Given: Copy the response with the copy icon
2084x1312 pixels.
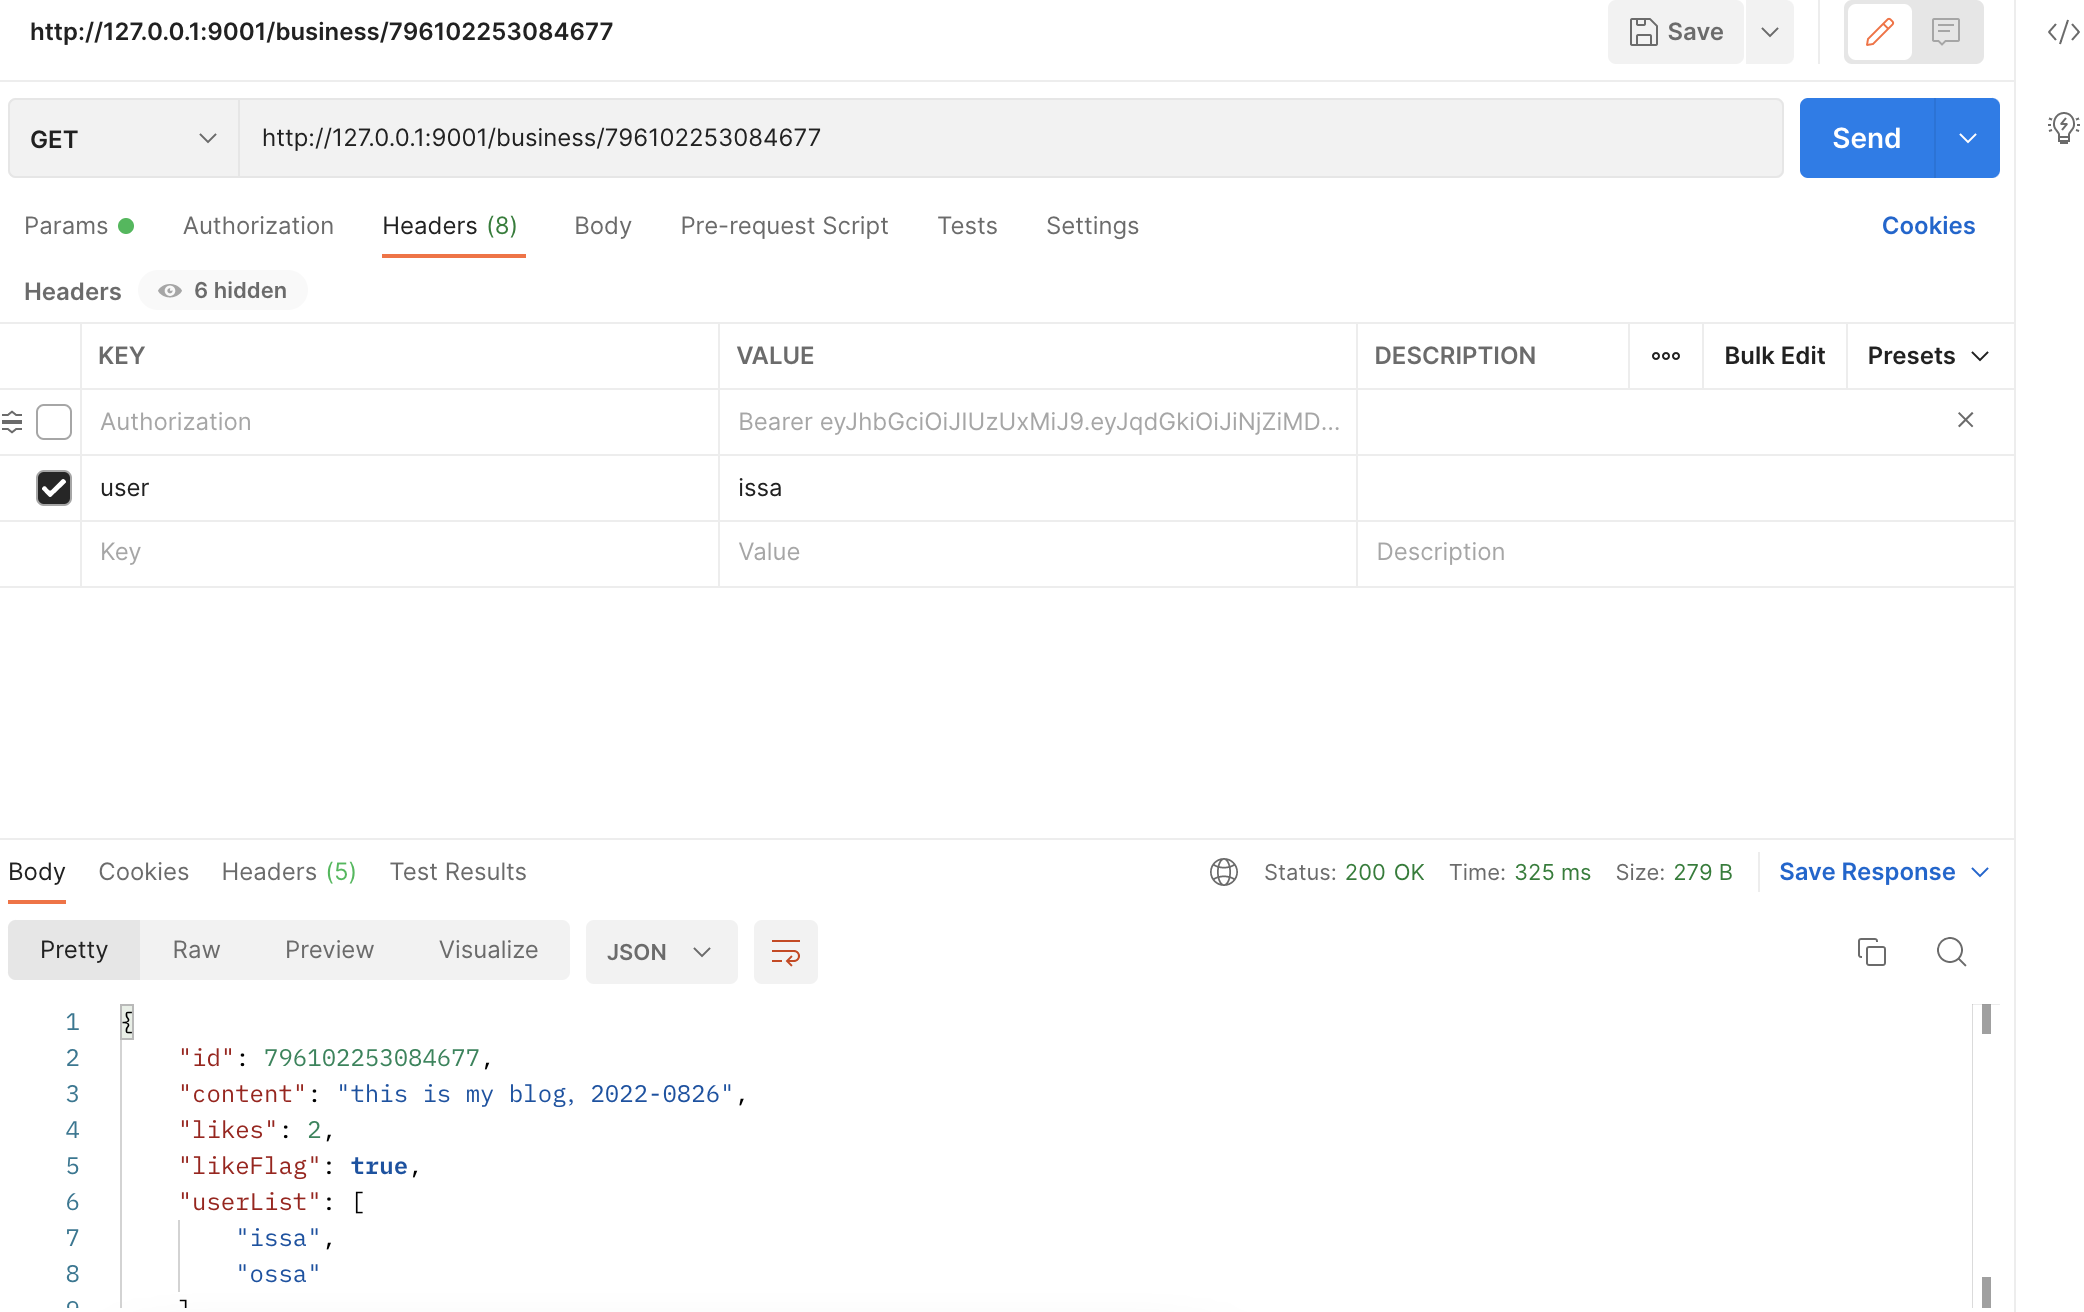Looking at the screenshot, I should pyautogui.click(x=1871, y=952).
